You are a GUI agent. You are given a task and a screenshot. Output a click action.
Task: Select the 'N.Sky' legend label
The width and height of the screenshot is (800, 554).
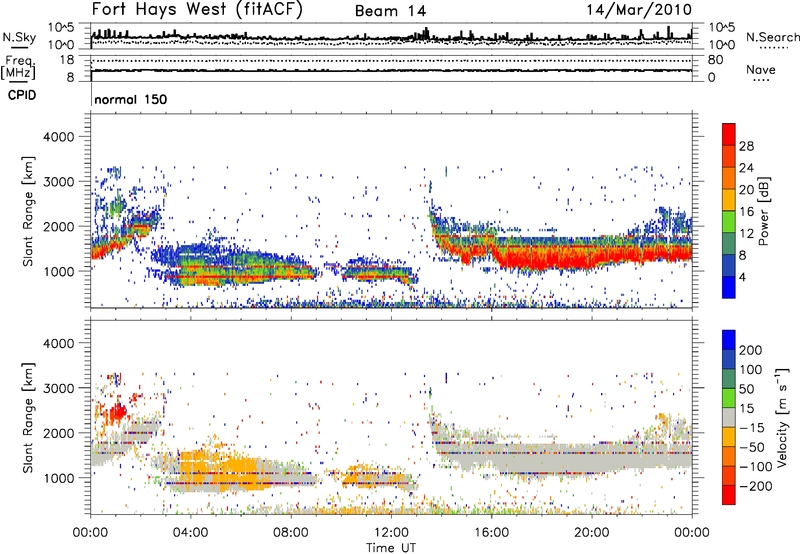19,37
